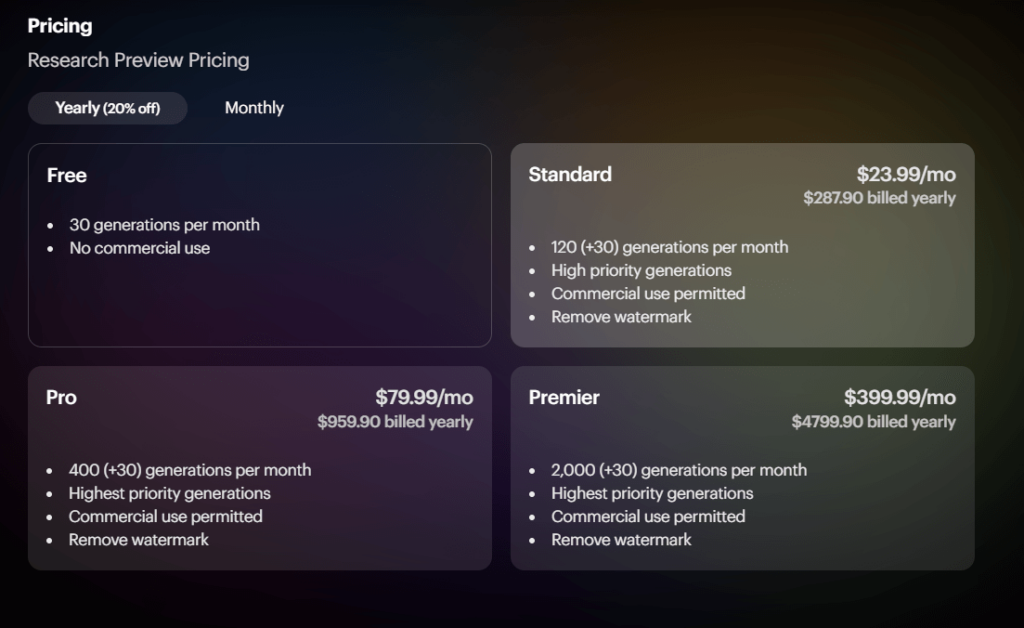Click the Pricing heading
1024x628 pixels.
coord(59,26)
